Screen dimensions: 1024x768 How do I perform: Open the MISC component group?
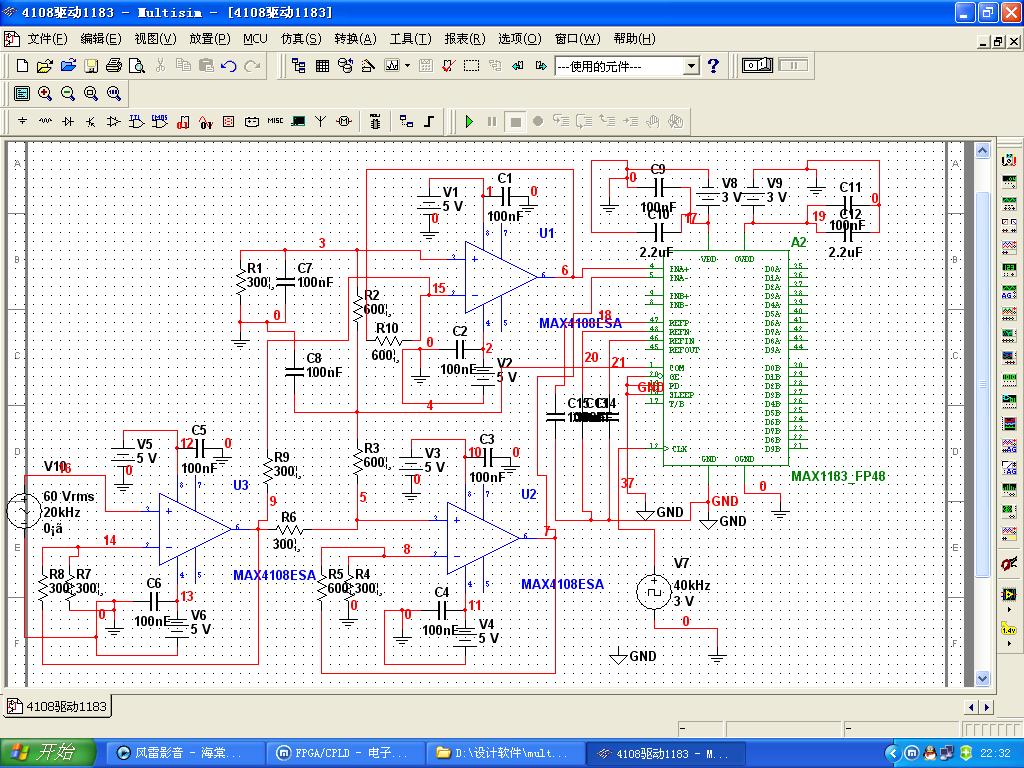pos(275,121)
